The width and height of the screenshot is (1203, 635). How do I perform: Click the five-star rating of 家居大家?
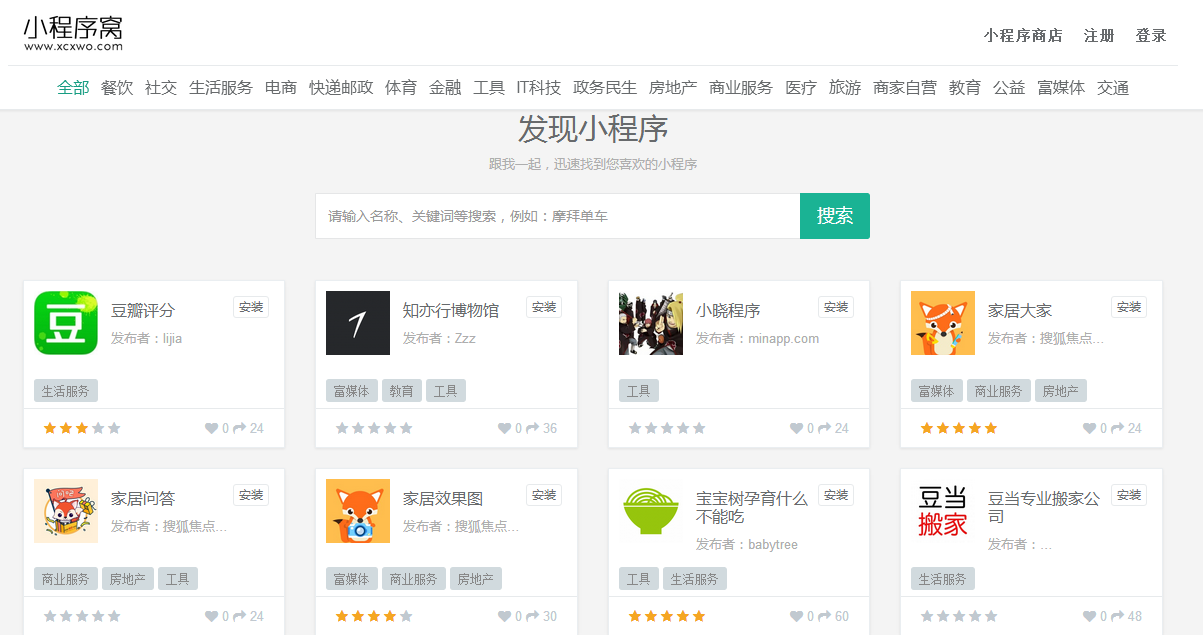[959, 428]
